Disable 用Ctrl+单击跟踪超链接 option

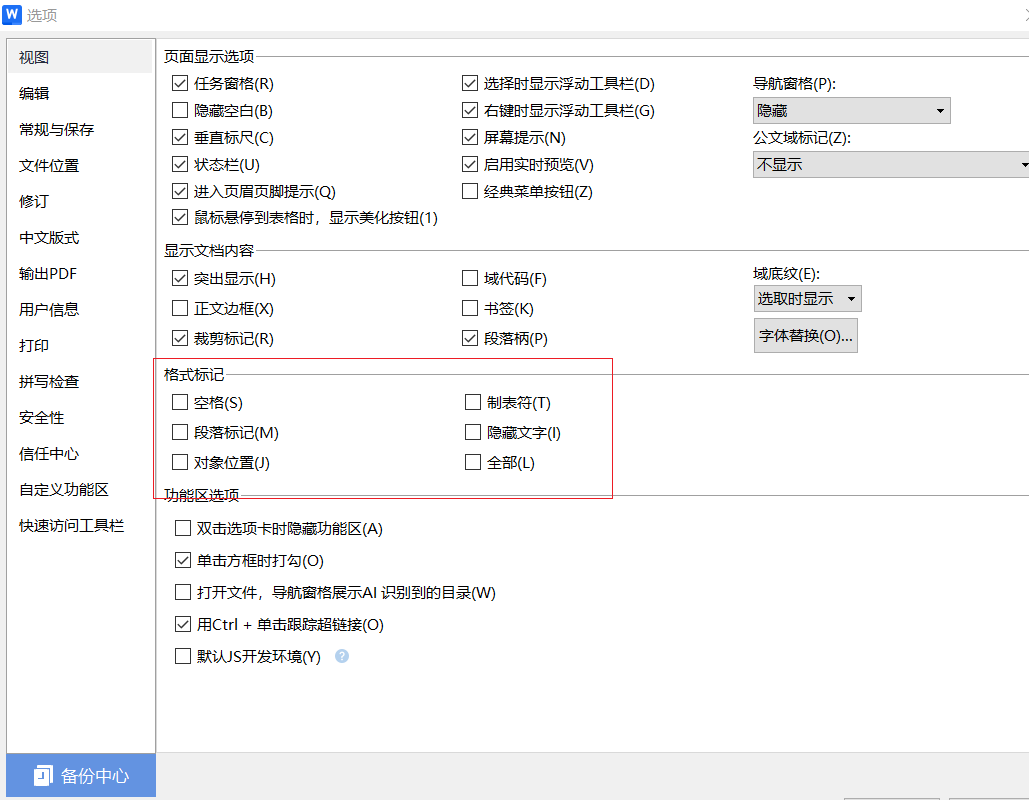183,624
